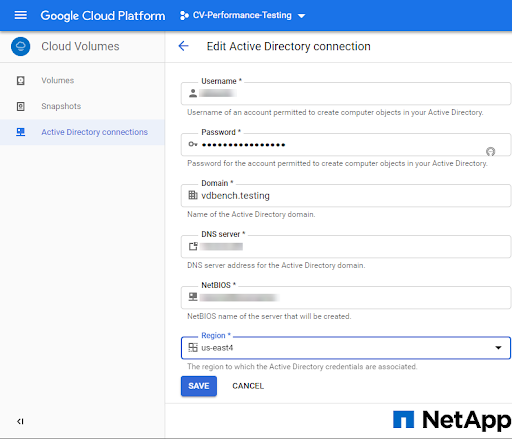512x439 pixels.
Task: Click the region grid icon
Action: tap(193, 348)
